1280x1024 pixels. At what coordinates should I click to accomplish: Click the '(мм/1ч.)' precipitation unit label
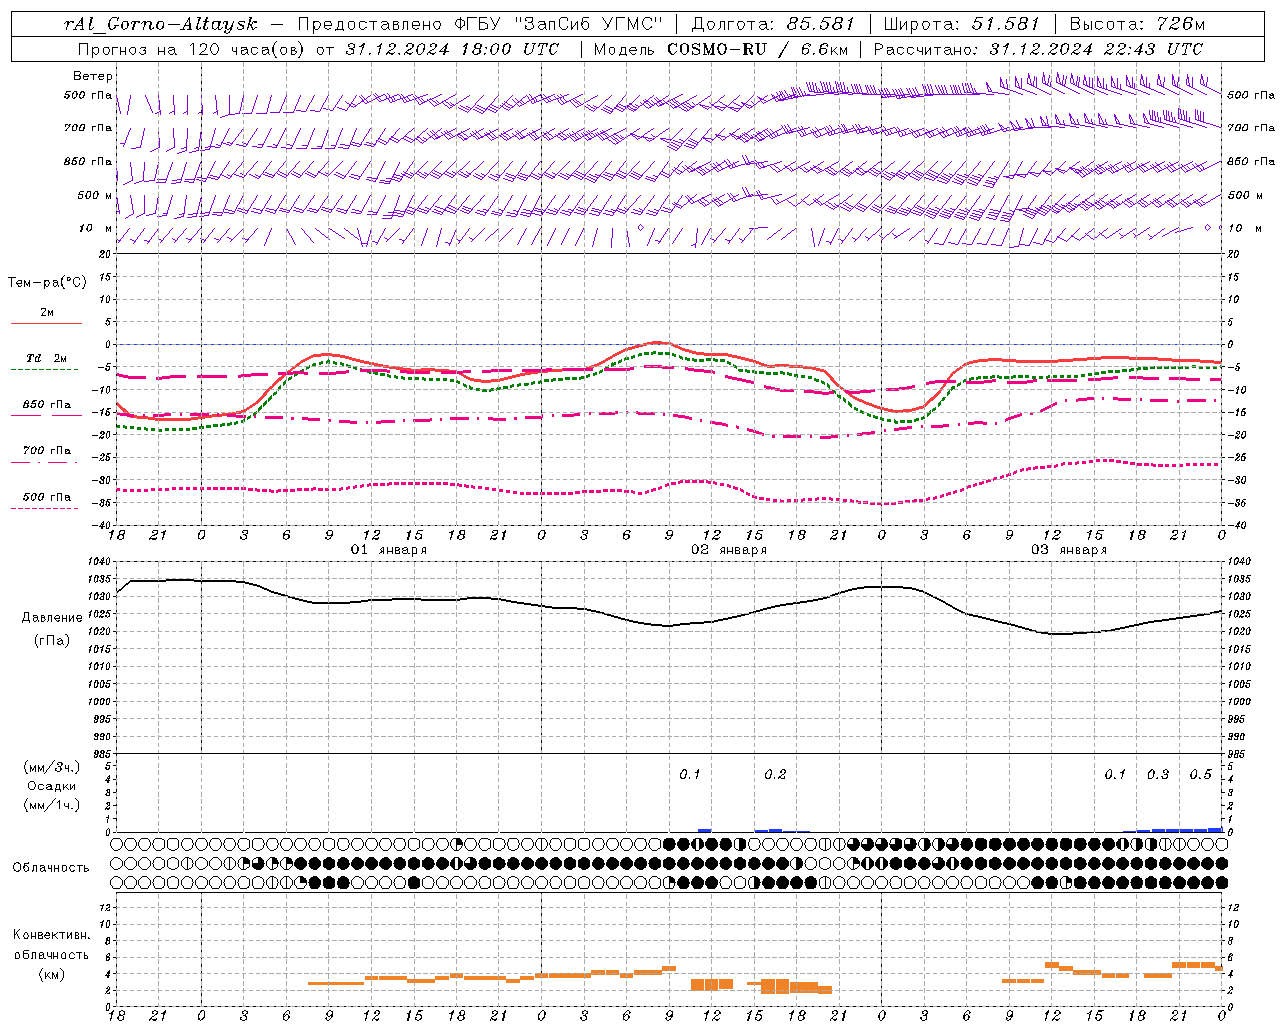click(x=52, y=805)
